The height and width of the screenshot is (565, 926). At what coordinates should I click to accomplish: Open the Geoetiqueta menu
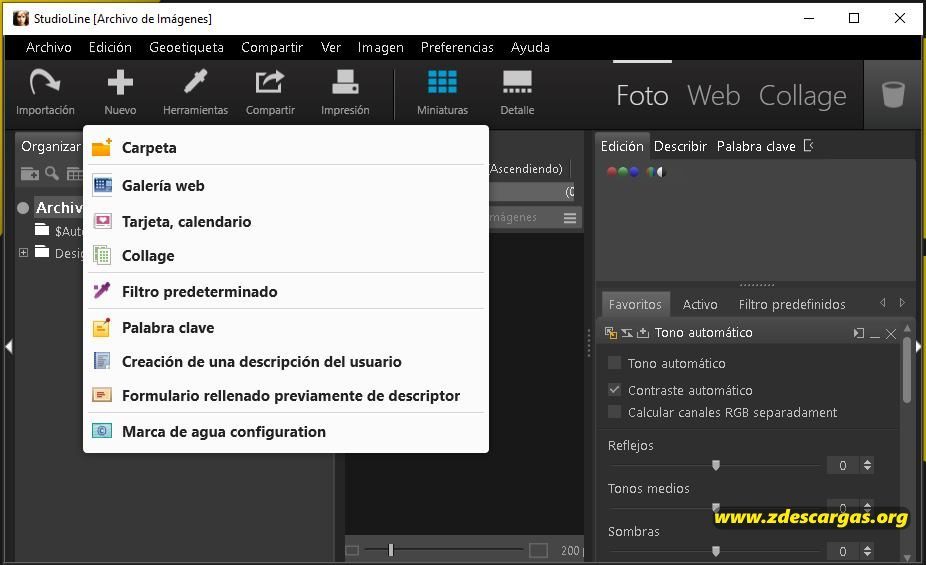point(186,47)
